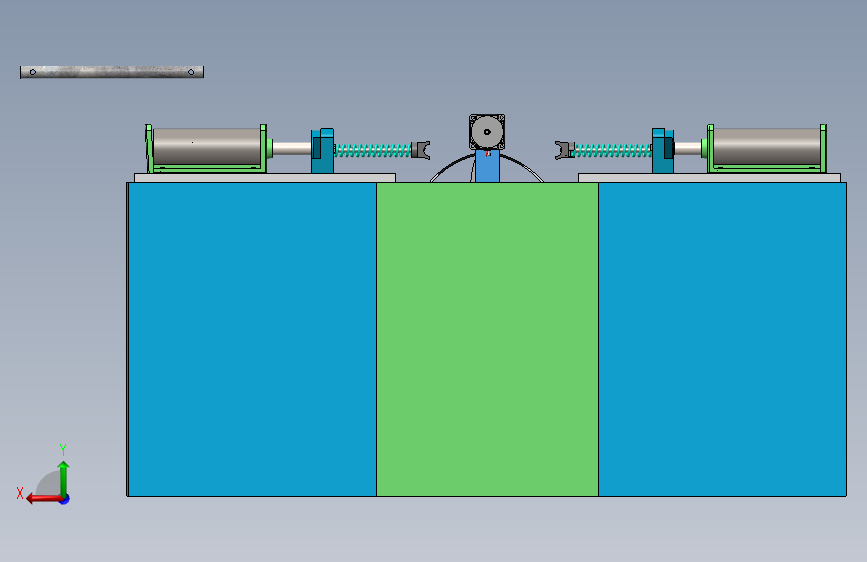Click the red X axis arrow of the triad
Image resolution: width=867 pixels, height=562 pixels.
[x=43, y=499]
